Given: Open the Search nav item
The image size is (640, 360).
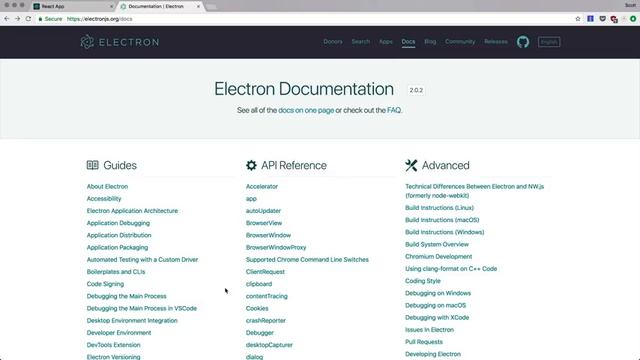Looking at the screenshot, I should pos(361,42).
